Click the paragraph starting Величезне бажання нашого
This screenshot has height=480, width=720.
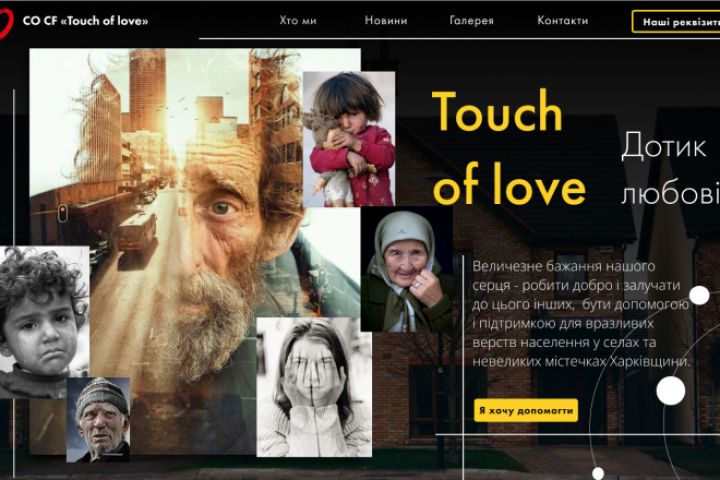581,314
